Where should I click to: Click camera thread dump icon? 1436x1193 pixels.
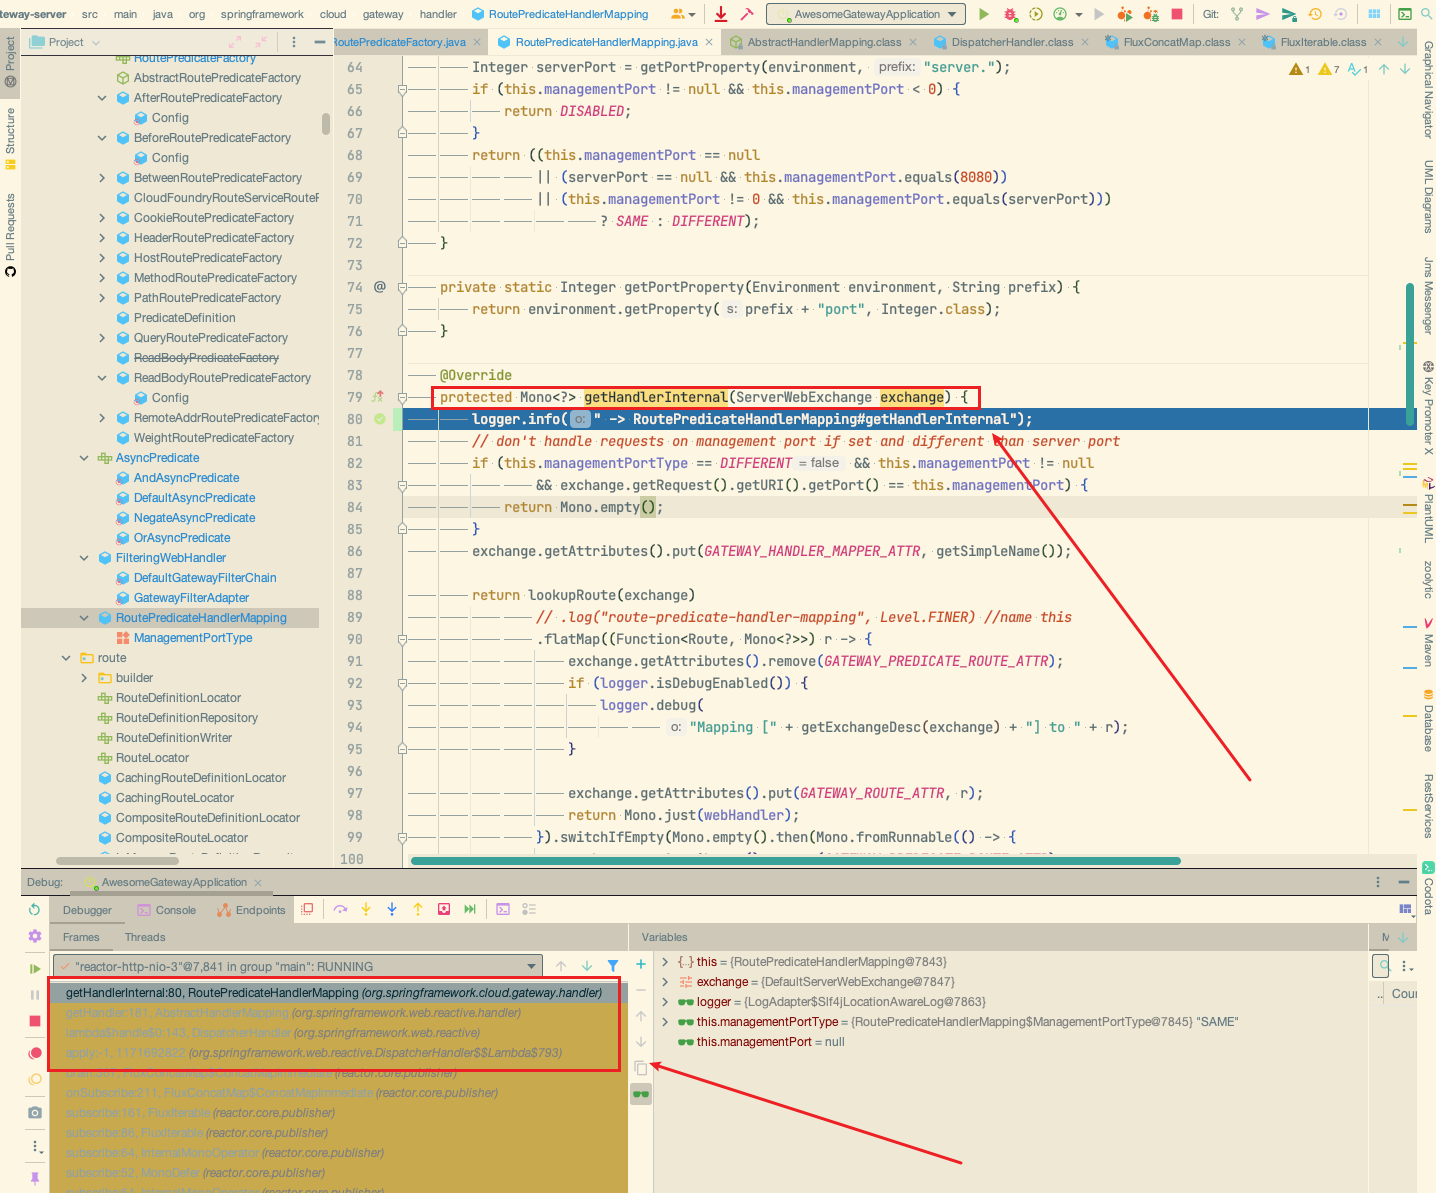click(x=35, y=1112)
